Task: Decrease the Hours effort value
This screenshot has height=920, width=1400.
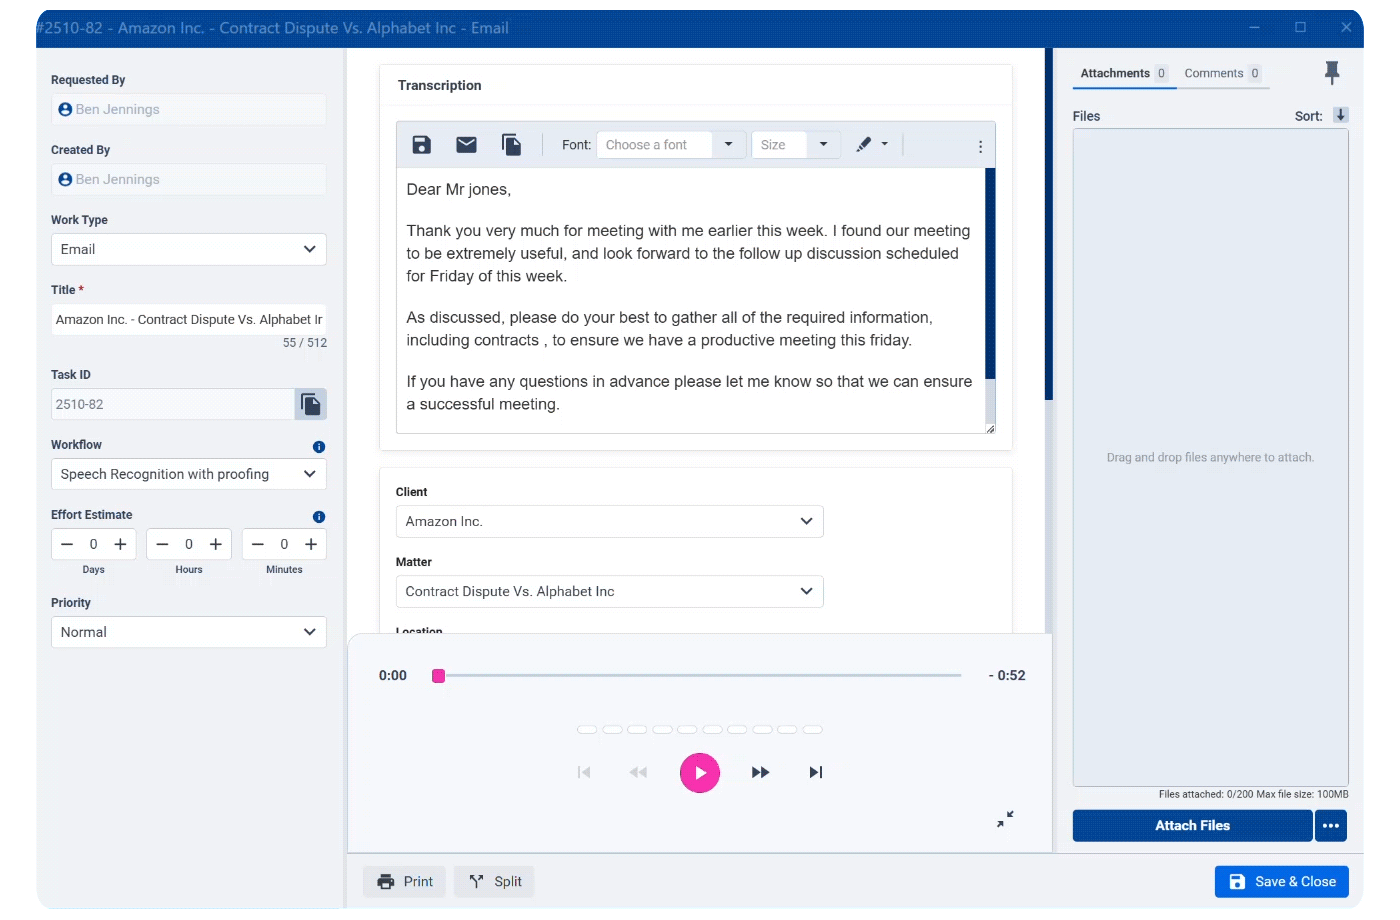Action: [x=162, y=544]
